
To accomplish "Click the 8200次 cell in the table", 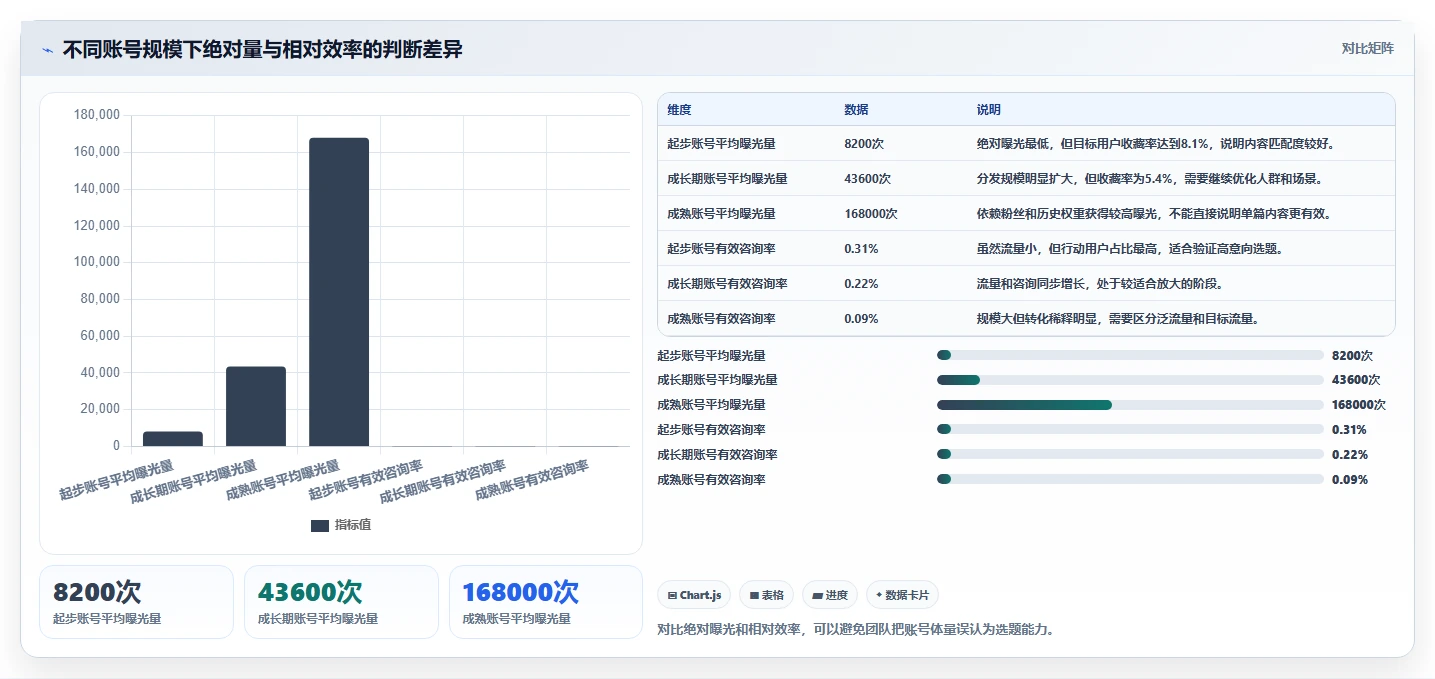I will click(864, 144).
